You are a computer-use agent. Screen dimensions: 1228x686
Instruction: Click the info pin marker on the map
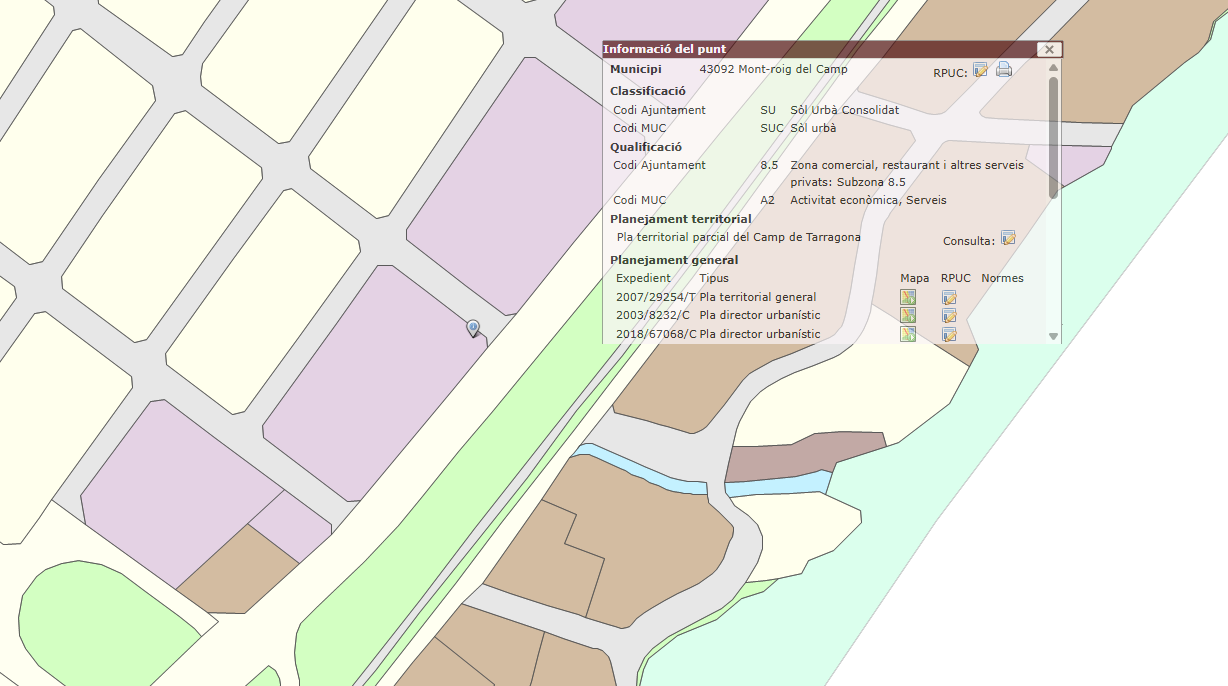(x=473, y=327)
